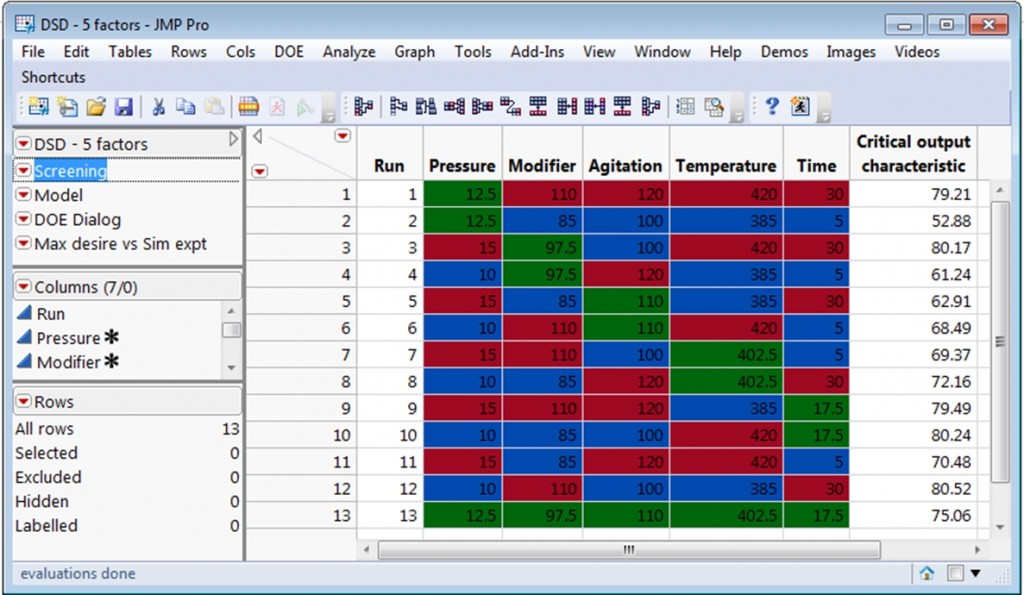This screenshot has height=595, width=1024.
Task: Click the blue triangle icon beside Modifier column
Action: coord(24,361)
